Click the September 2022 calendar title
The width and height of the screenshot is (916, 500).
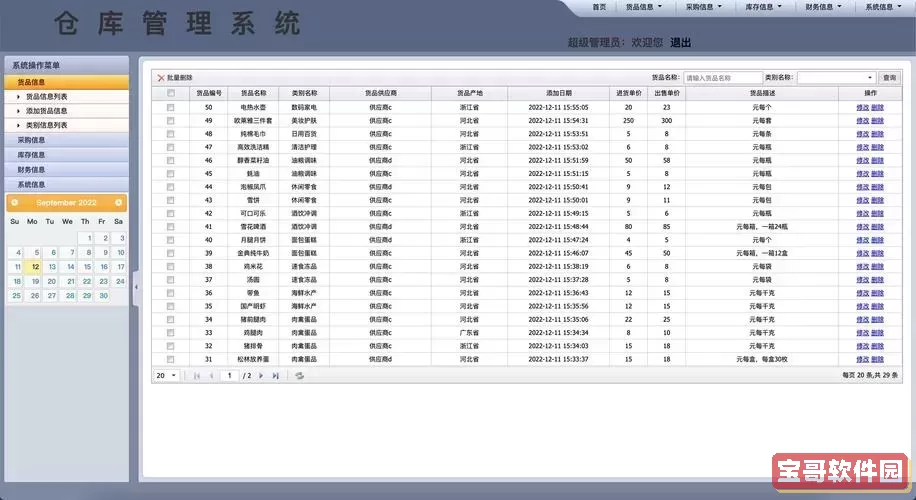click(66, 203)
